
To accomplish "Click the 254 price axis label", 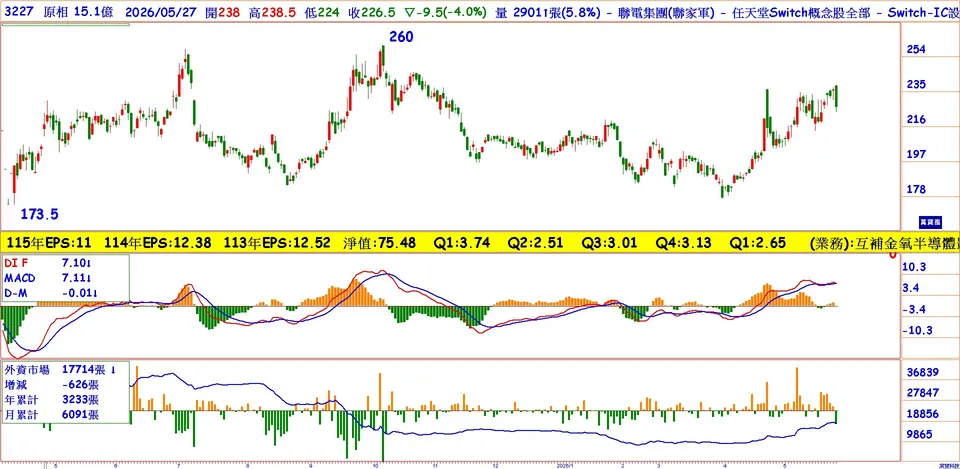I will [x=916, y=50].
